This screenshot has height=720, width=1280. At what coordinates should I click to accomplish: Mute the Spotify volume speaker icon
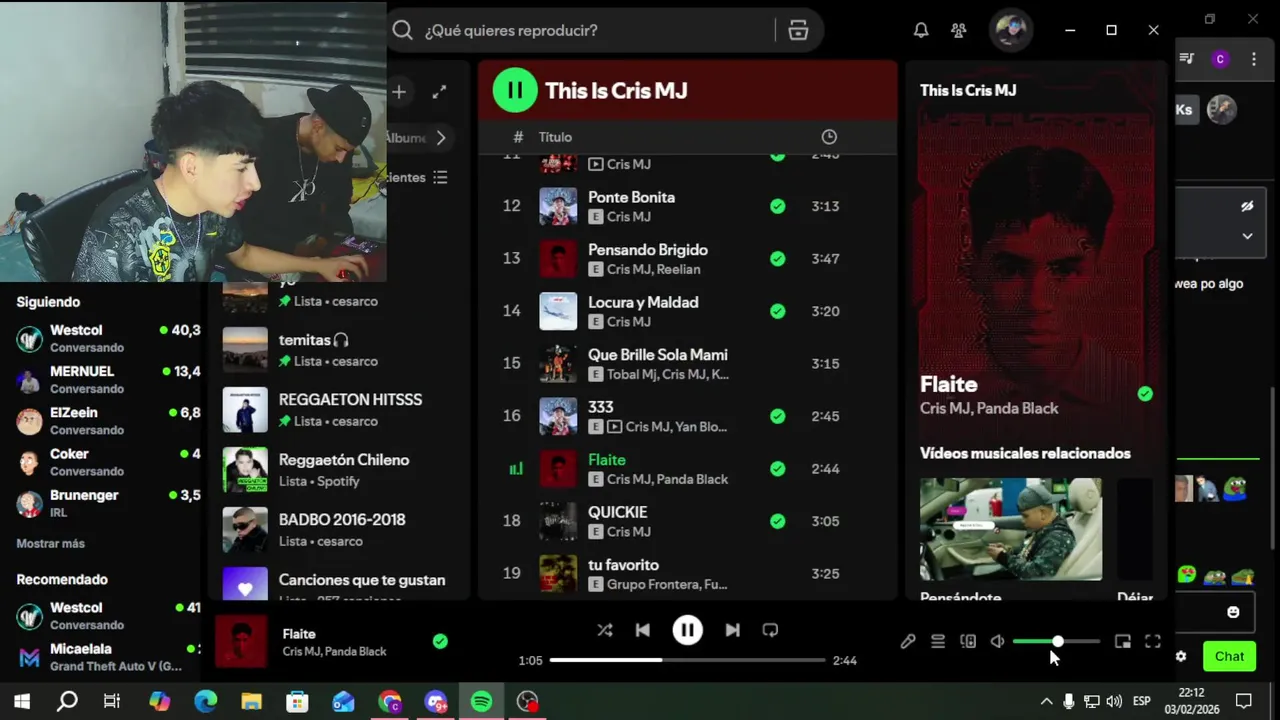click(x=997, y=642)
